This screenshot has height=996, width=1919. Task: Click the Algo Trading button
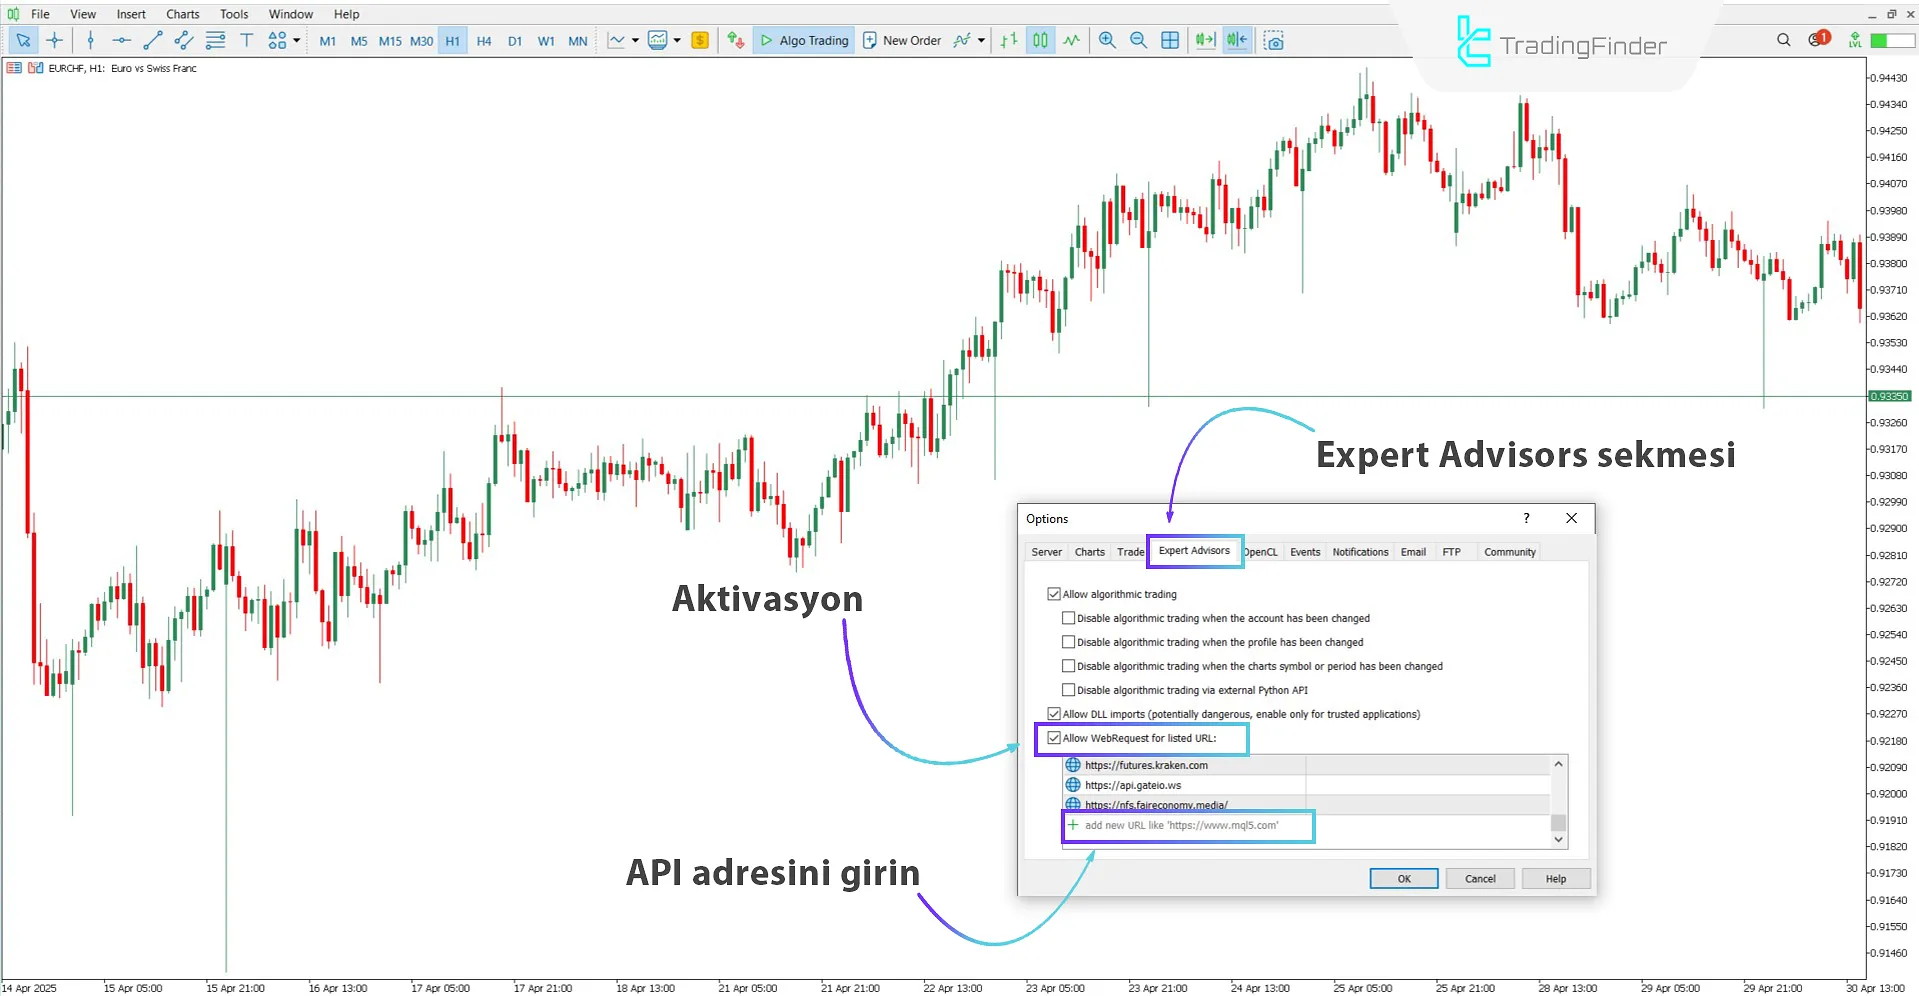click(x=804, y=40)
